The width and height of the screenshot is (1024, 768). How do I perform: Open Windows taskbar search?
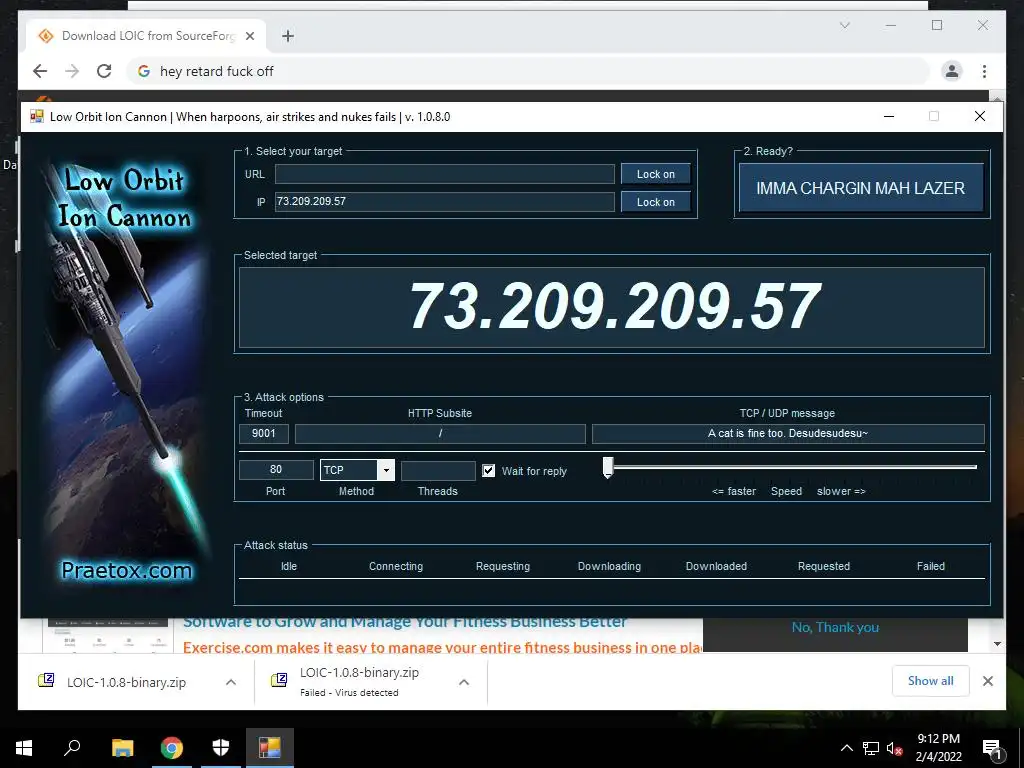point(72,748)
